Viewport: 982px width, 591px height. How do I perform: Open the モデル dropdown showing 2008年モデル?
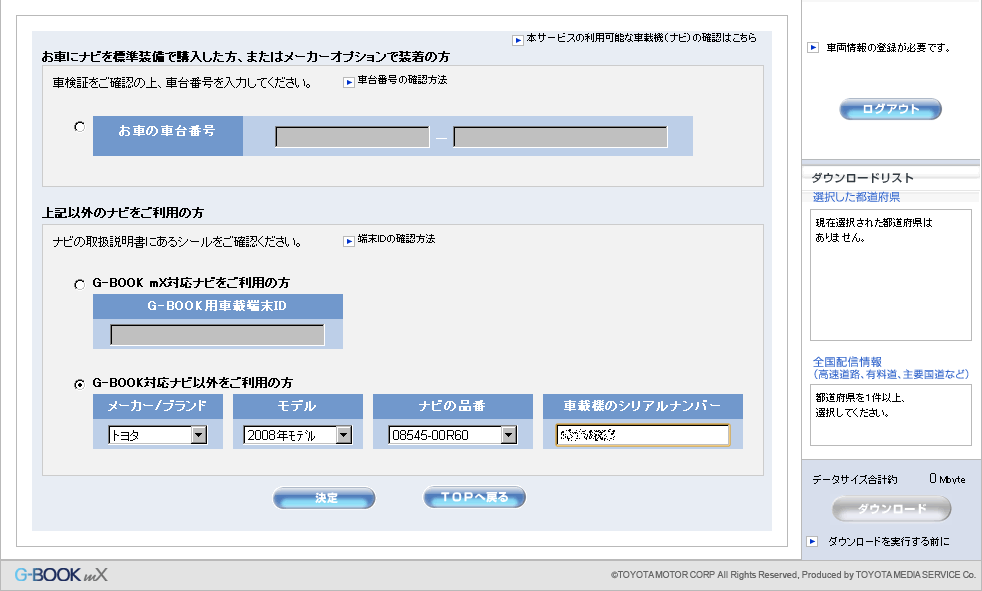coord(297,434)
